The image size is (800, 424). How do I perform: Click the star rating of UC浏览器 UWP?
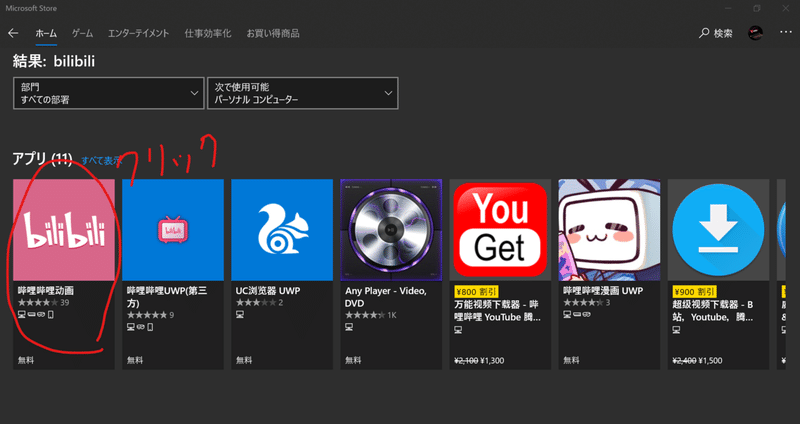pos(256,303)
